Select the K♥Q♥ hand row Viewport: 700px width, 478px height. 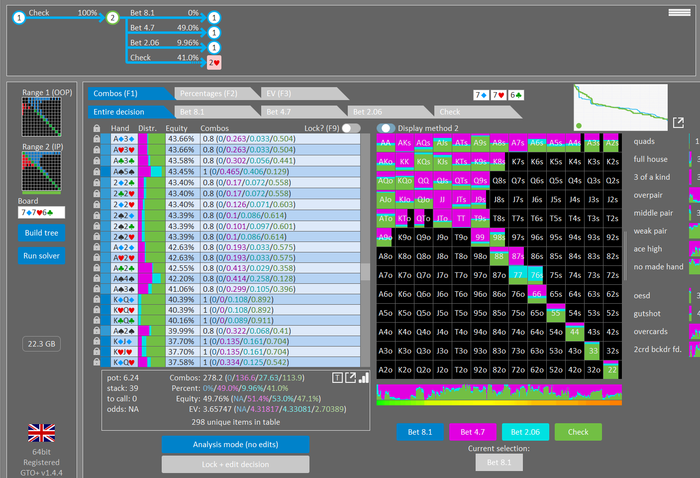pyautogui.click(x=231, y=310)
